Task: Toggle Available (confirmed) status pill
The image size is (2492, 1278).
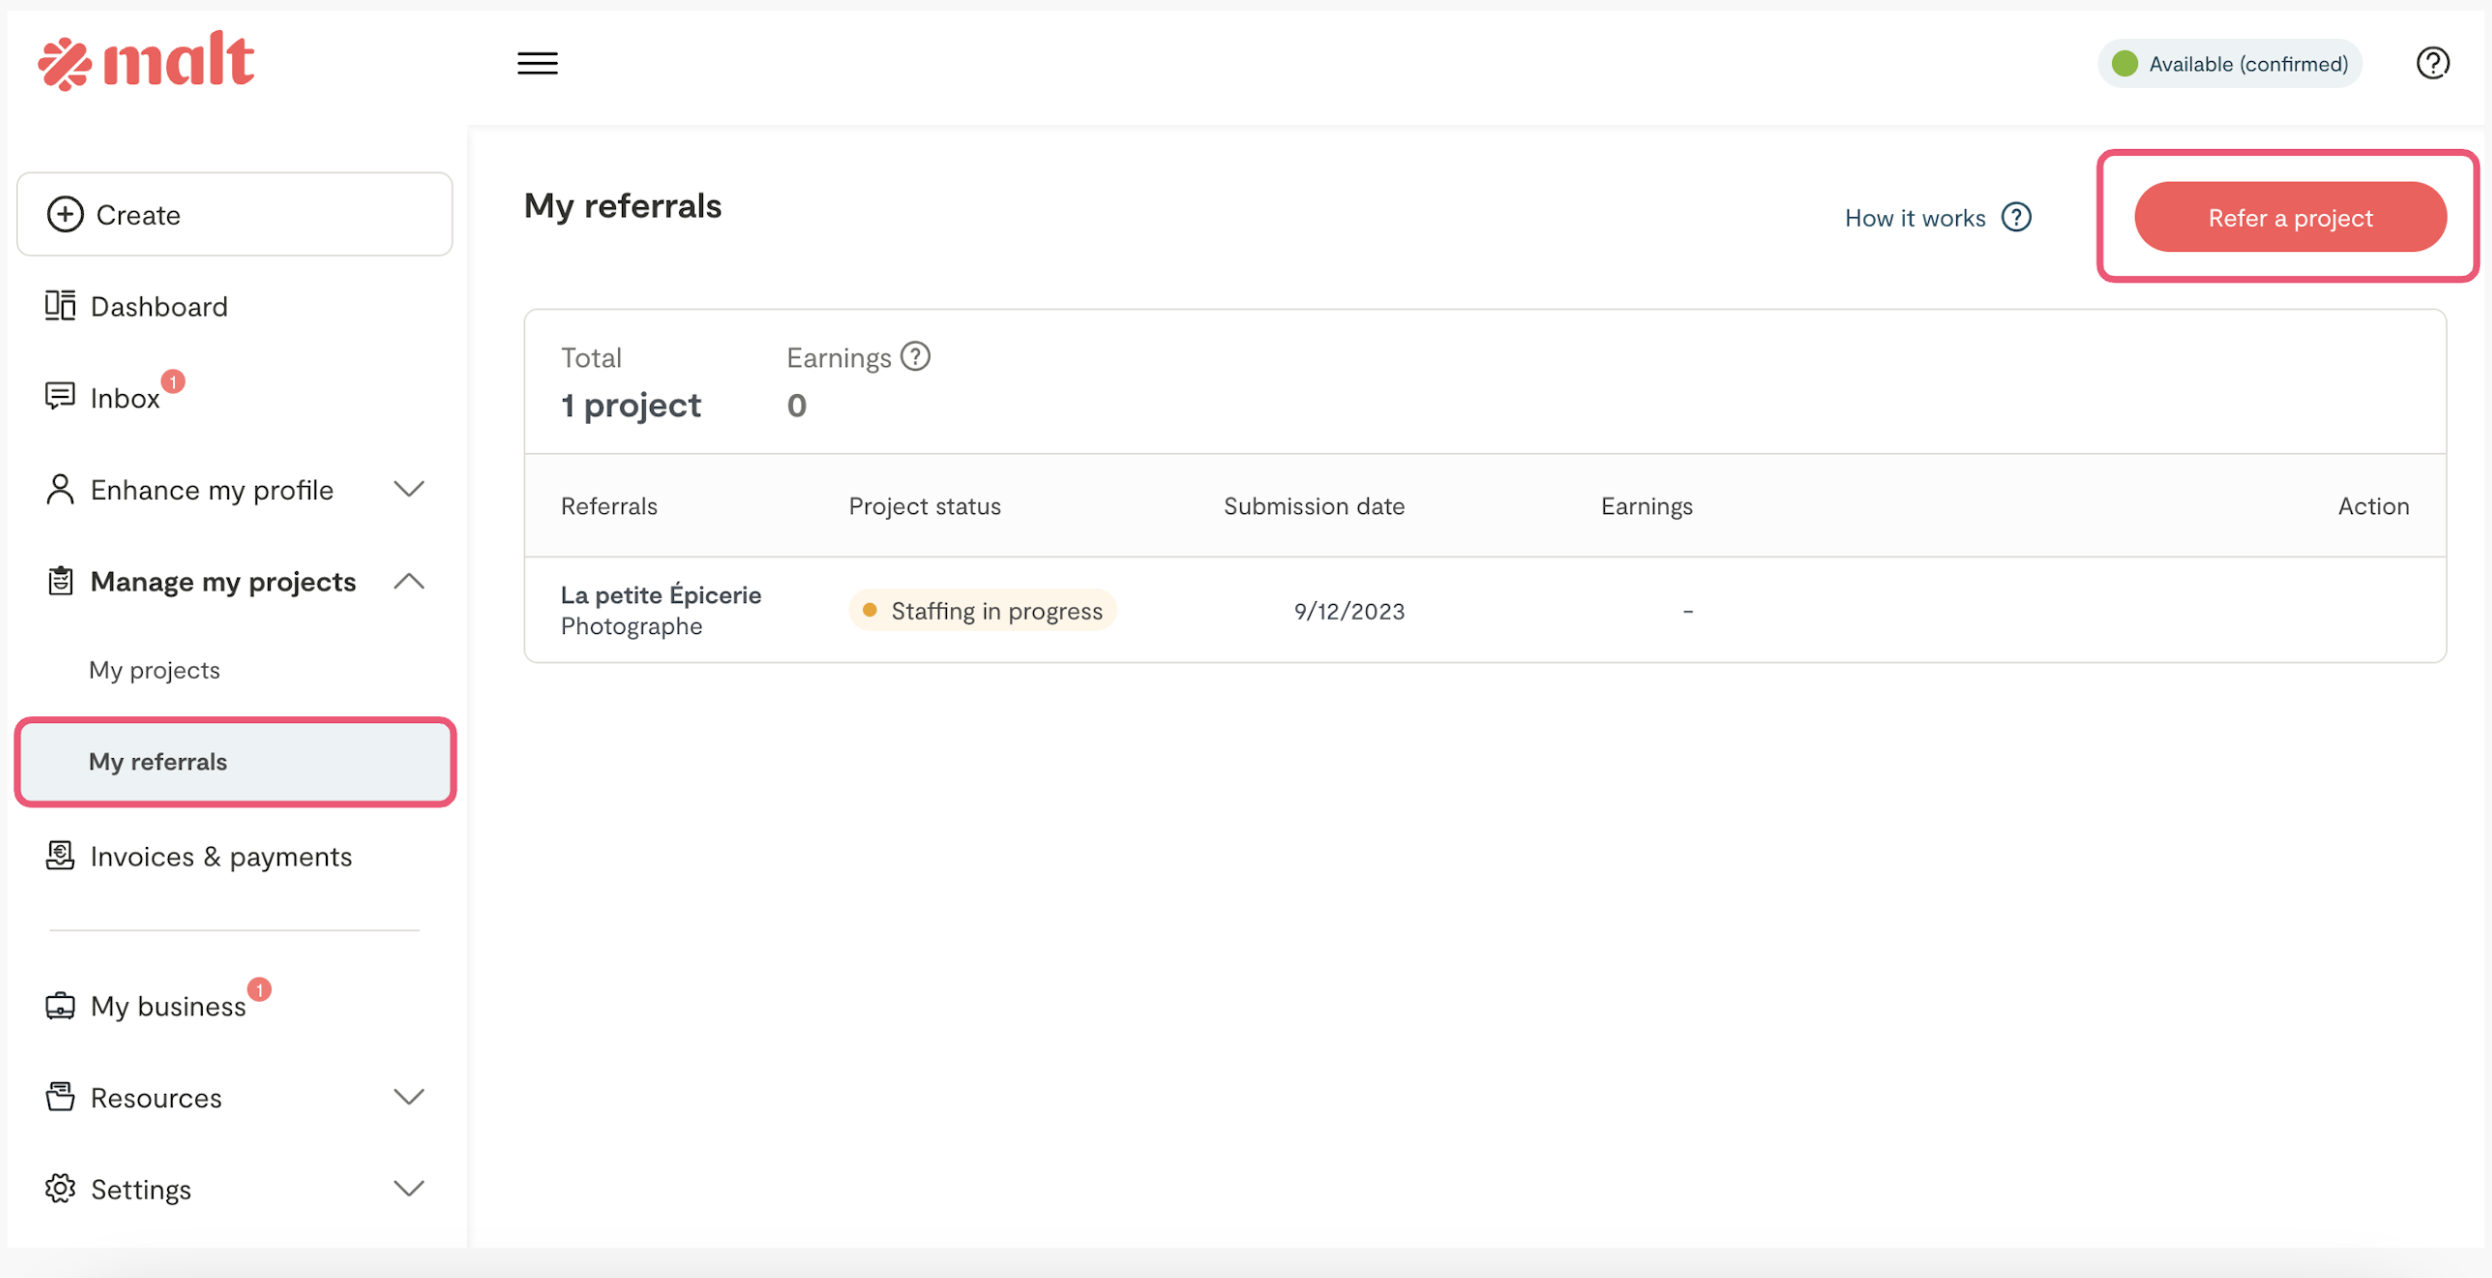Action: coord(2229,64)
